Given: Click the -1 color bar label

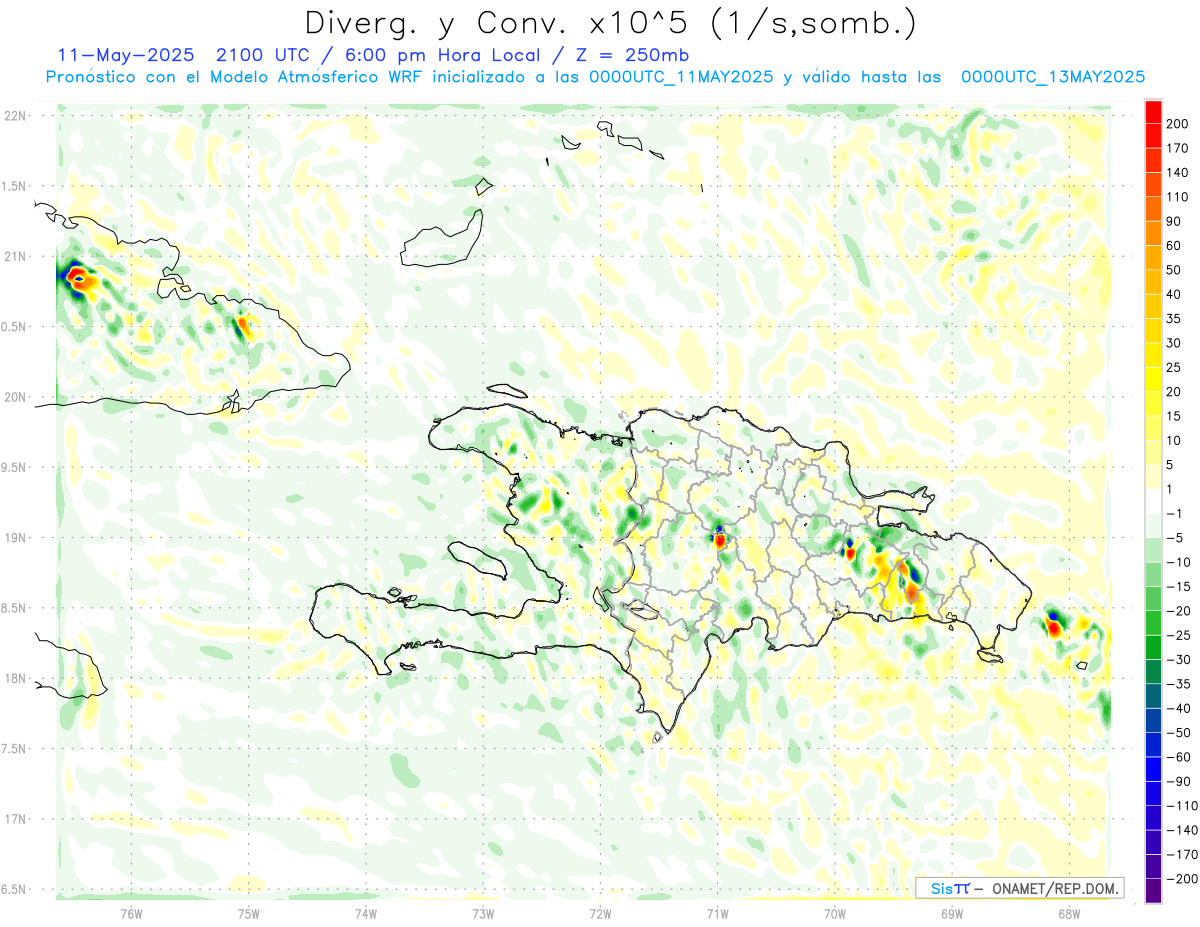Looking at the screenshot, I should pyautogui.click(x=1174, y=514).
